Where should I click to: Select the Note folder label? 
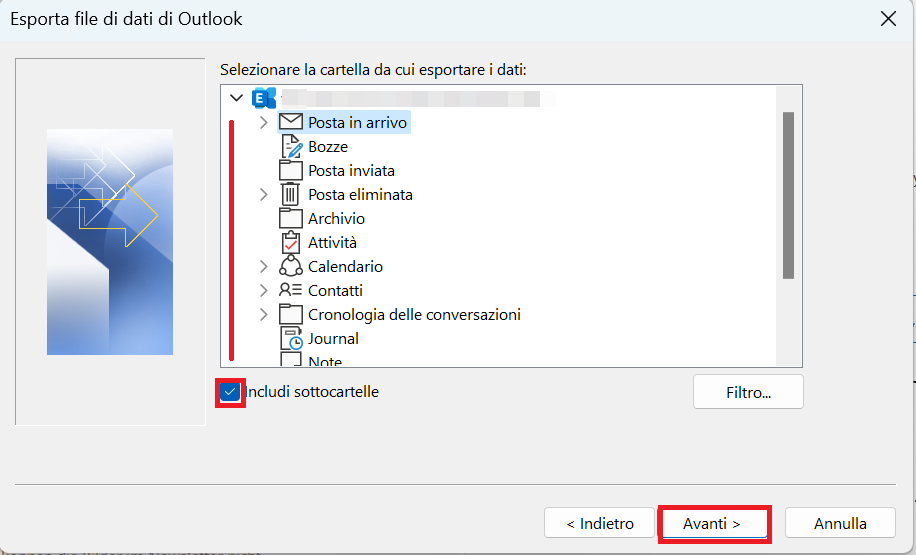[x=325, y=360]
